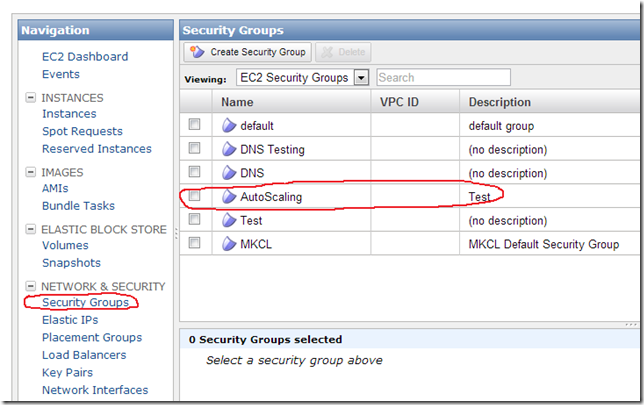644x405 pixels.
Task: Collapse the NETWORK & SECURITY section
Action: [x=30, y=285]
